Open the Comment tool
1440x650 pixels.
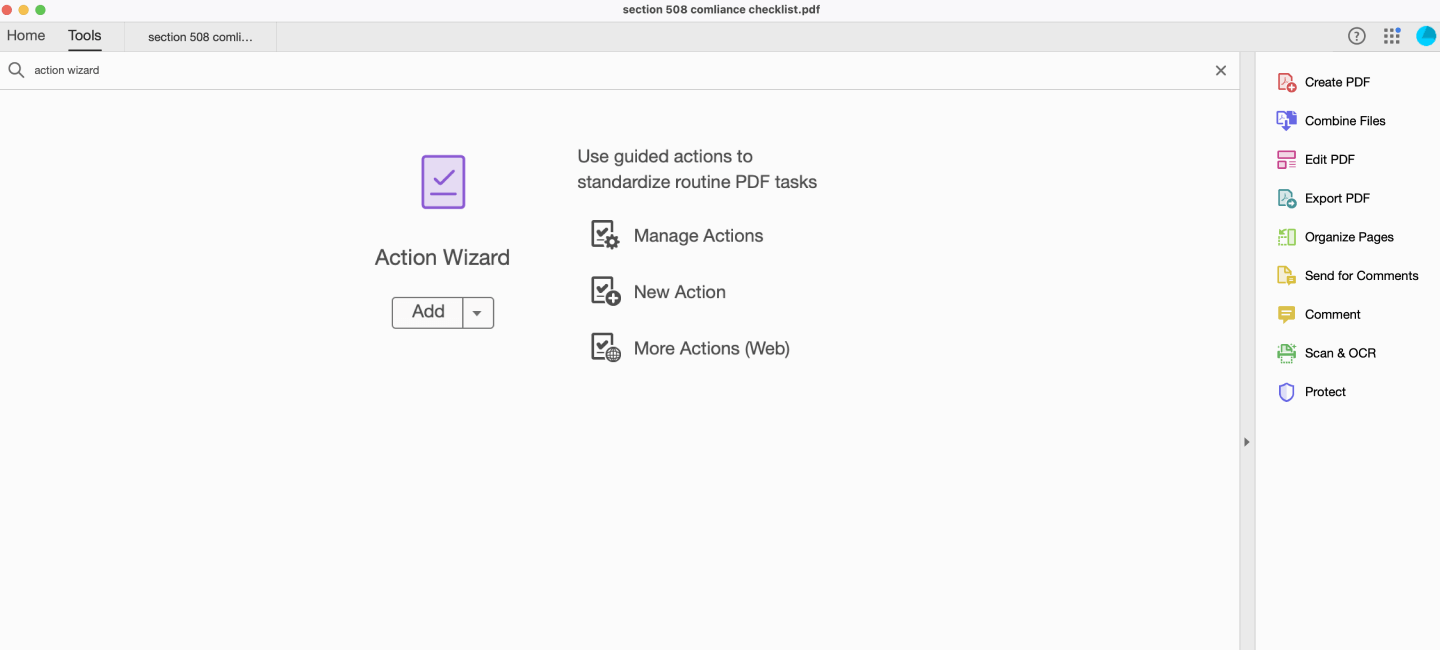(x=1331, y=314)
